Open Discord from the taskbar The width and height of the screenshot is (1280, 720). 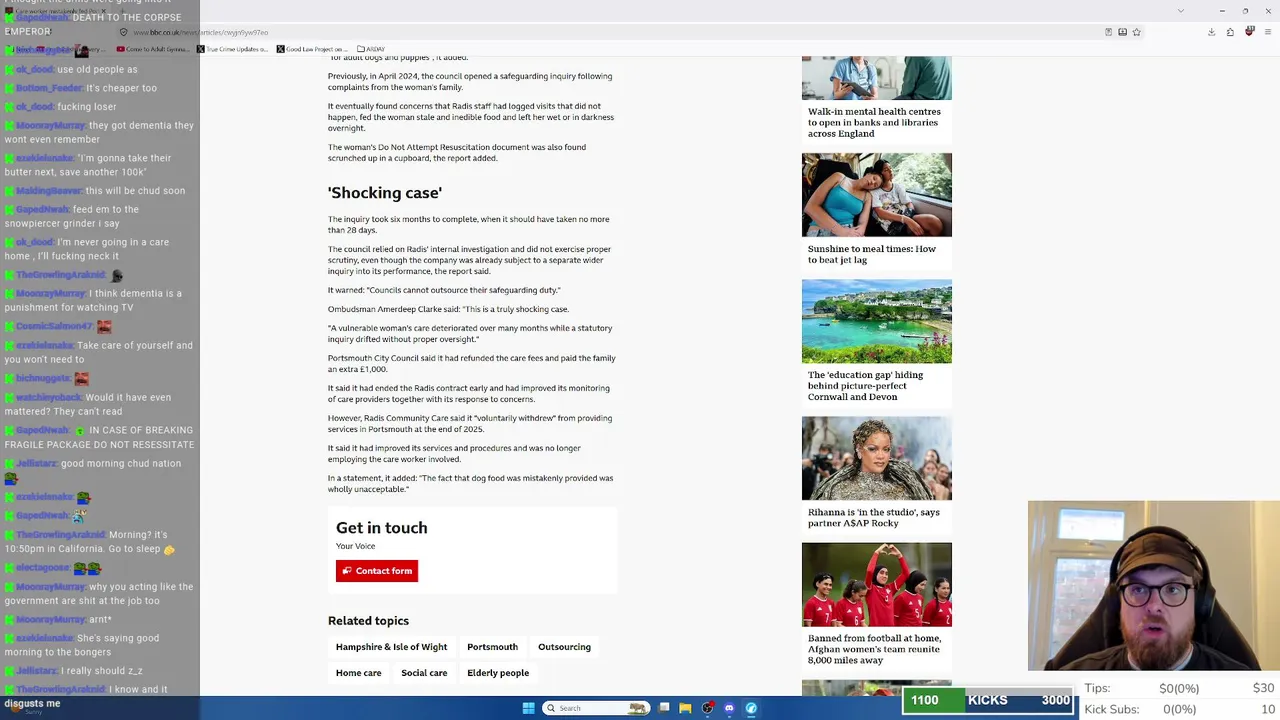729,708
